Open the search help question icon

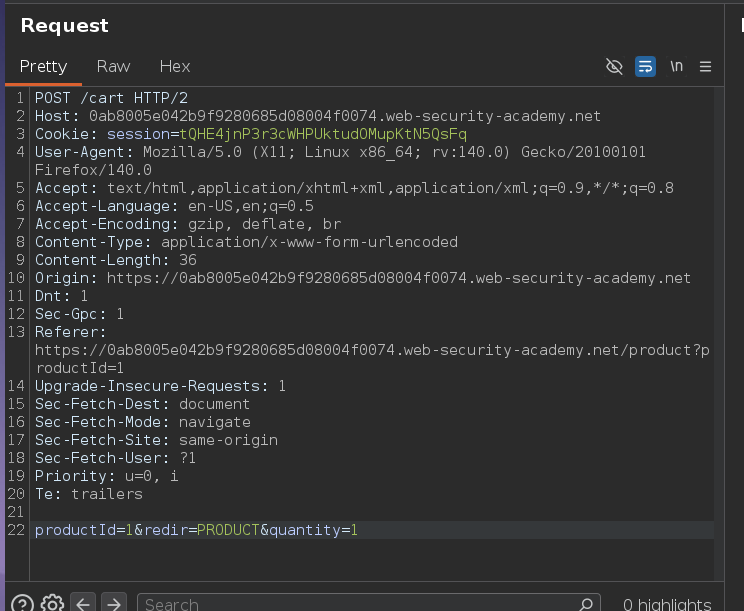22,604
